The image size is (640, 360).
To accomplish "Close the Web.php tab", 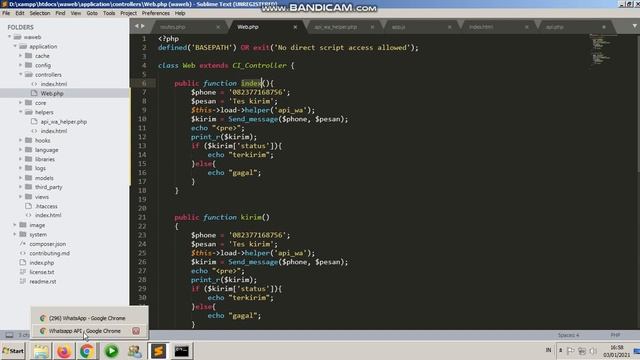I will [295, 27].
